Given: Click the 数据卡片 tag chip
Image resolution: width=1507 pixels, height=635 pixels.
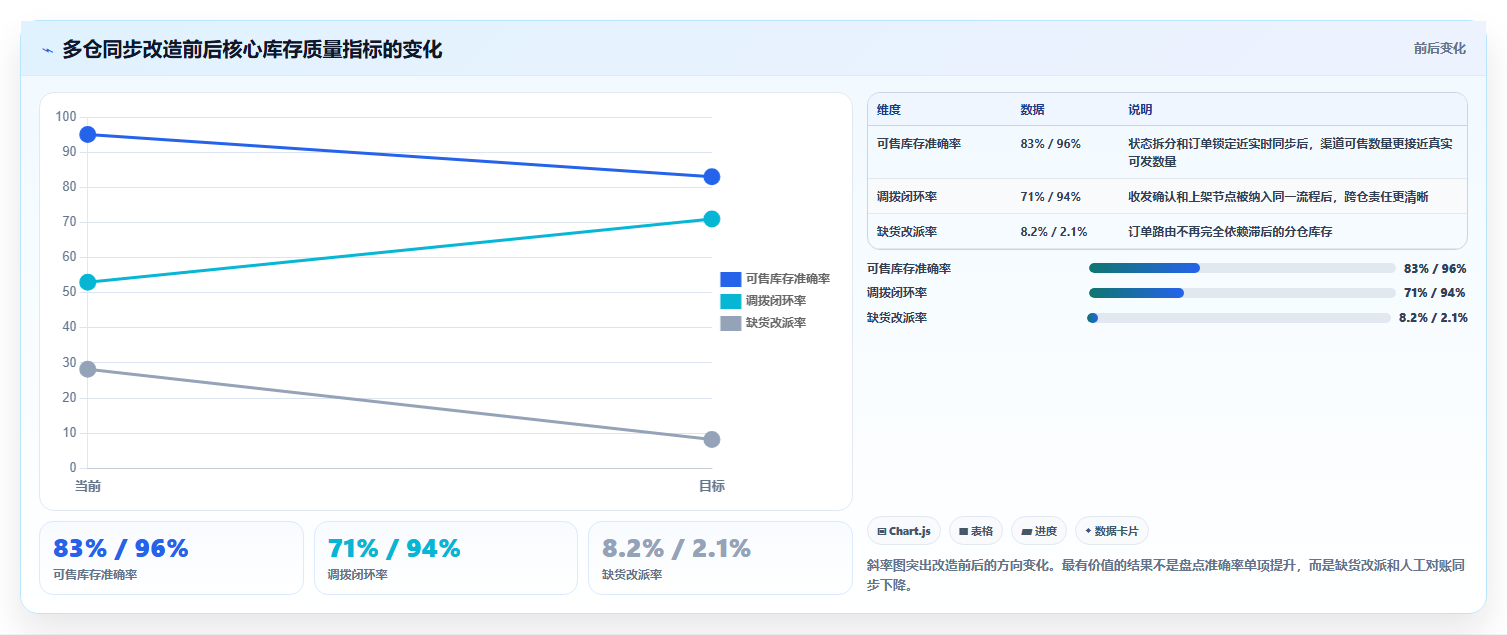Looking at the screenshot, I should click(x=1111, y=531).
